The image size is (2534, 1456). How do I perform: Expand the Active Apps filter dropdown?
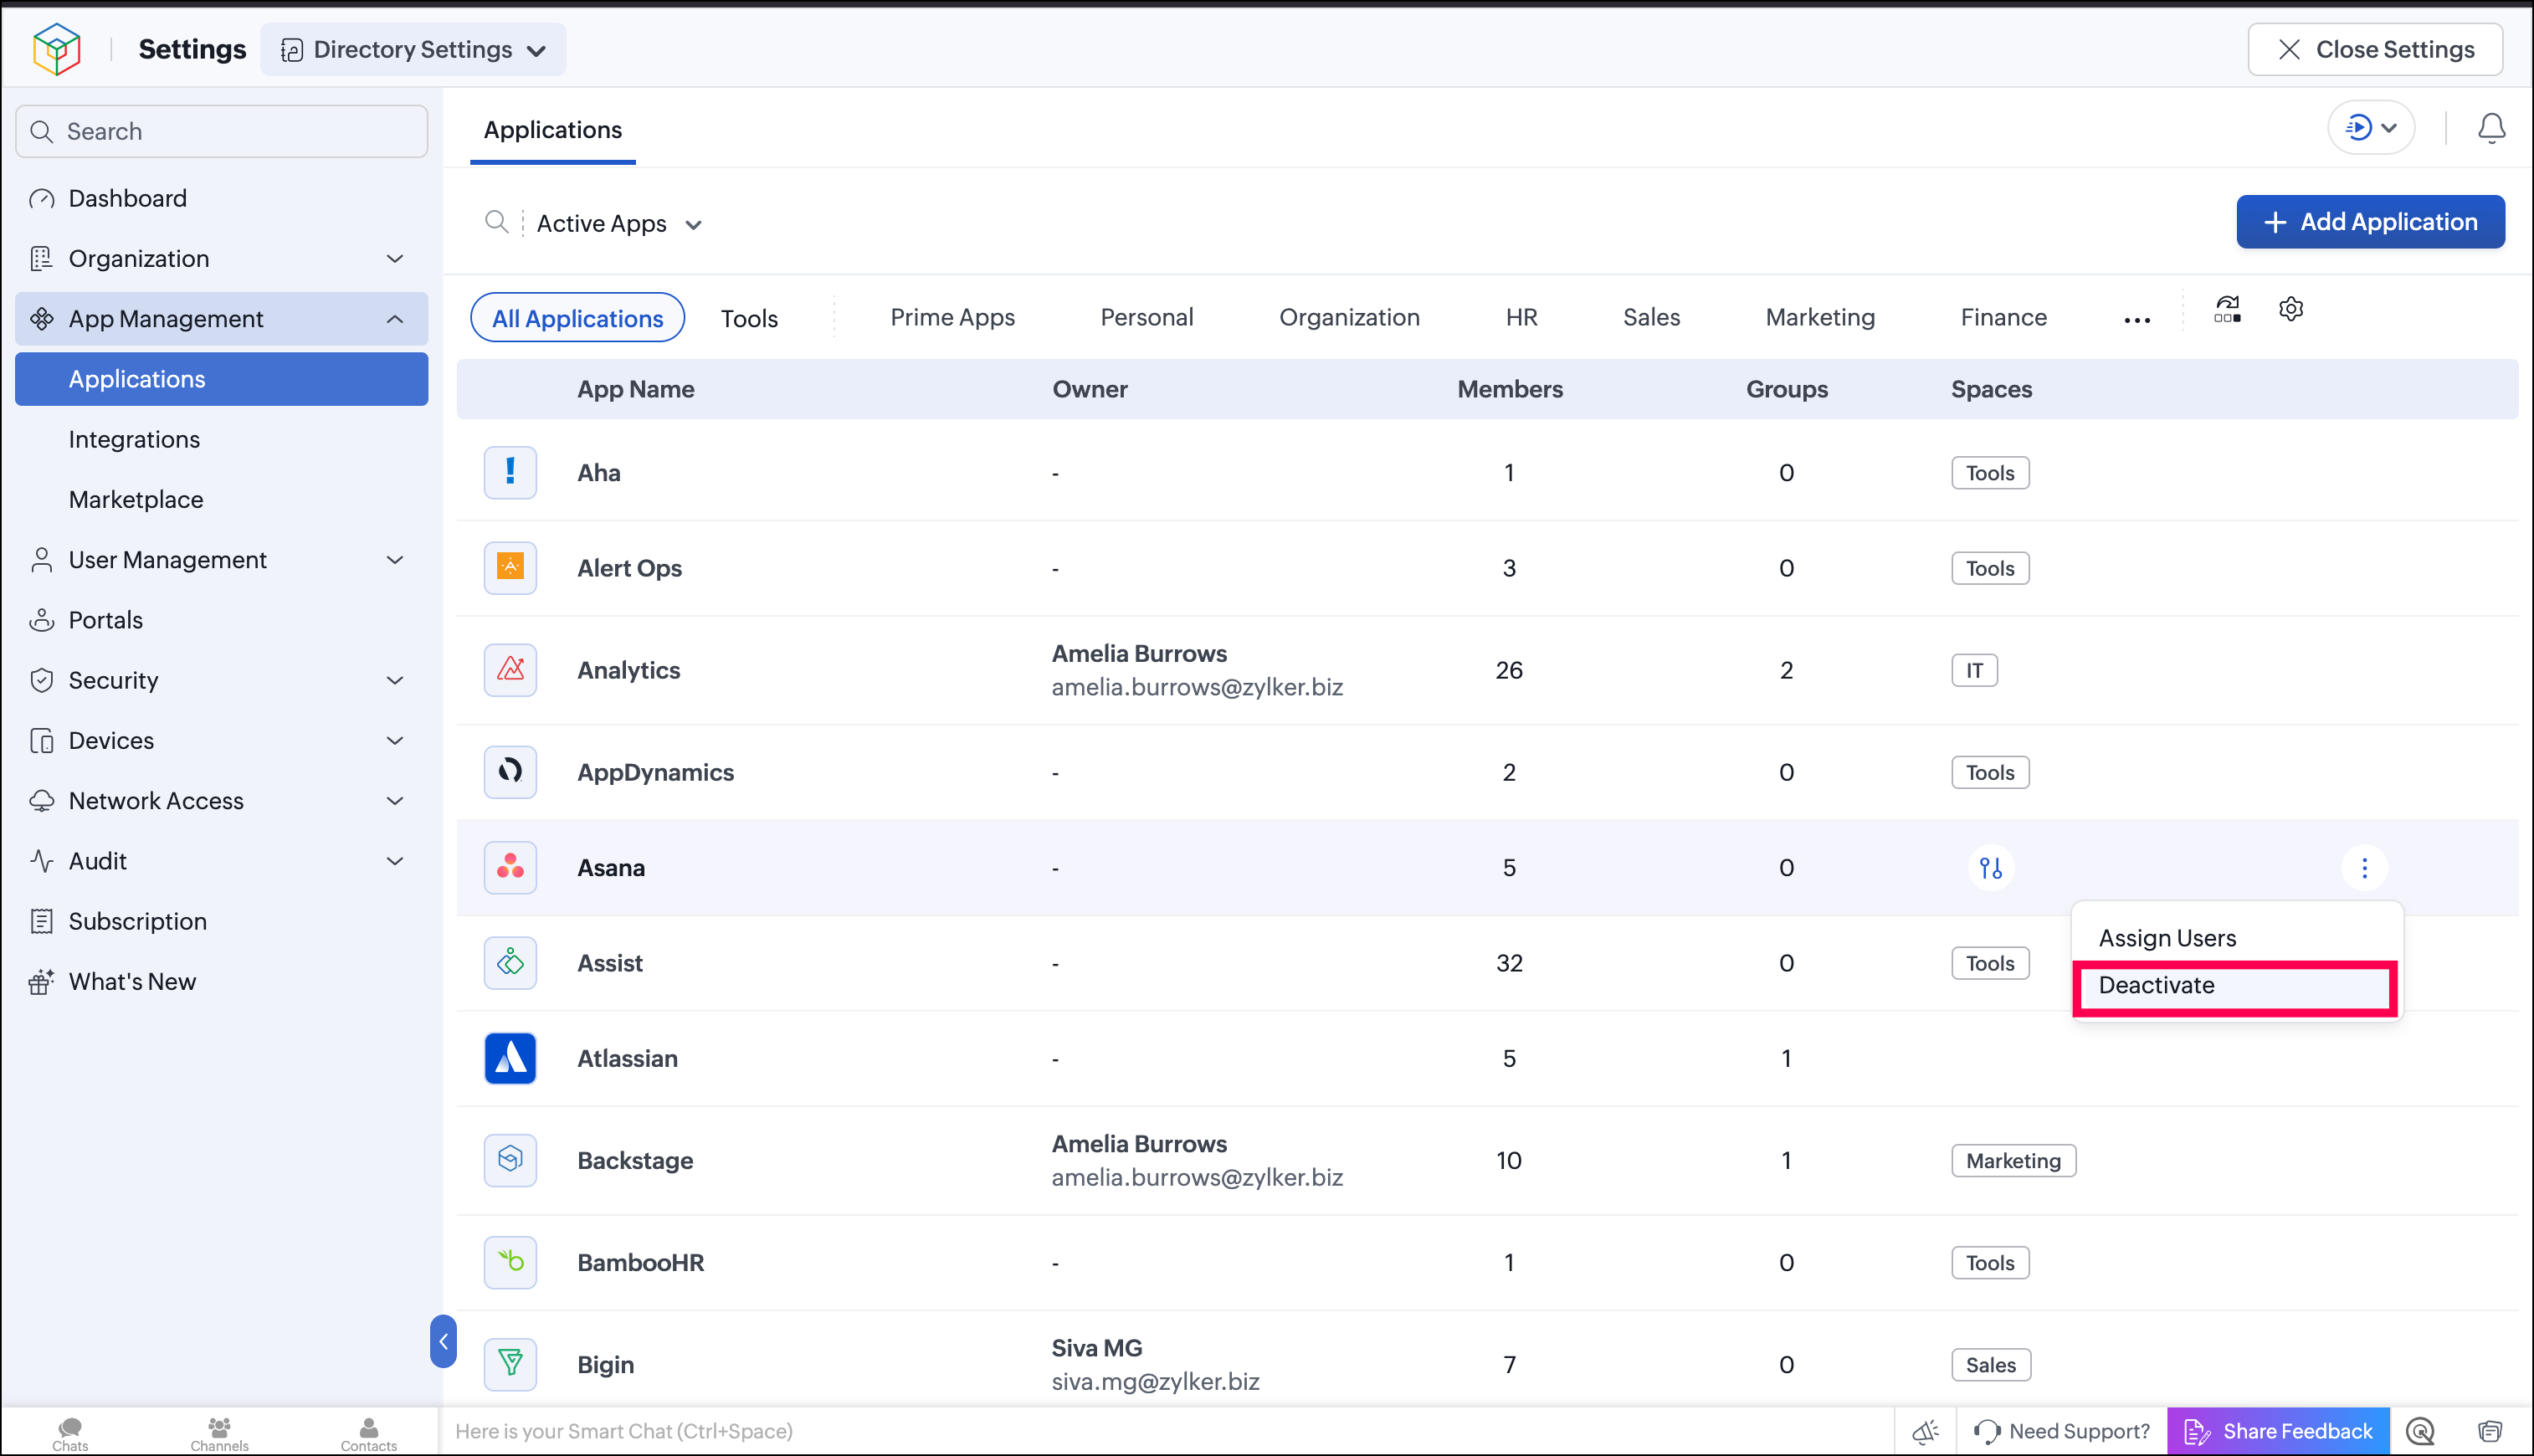(x=619, y=224)
